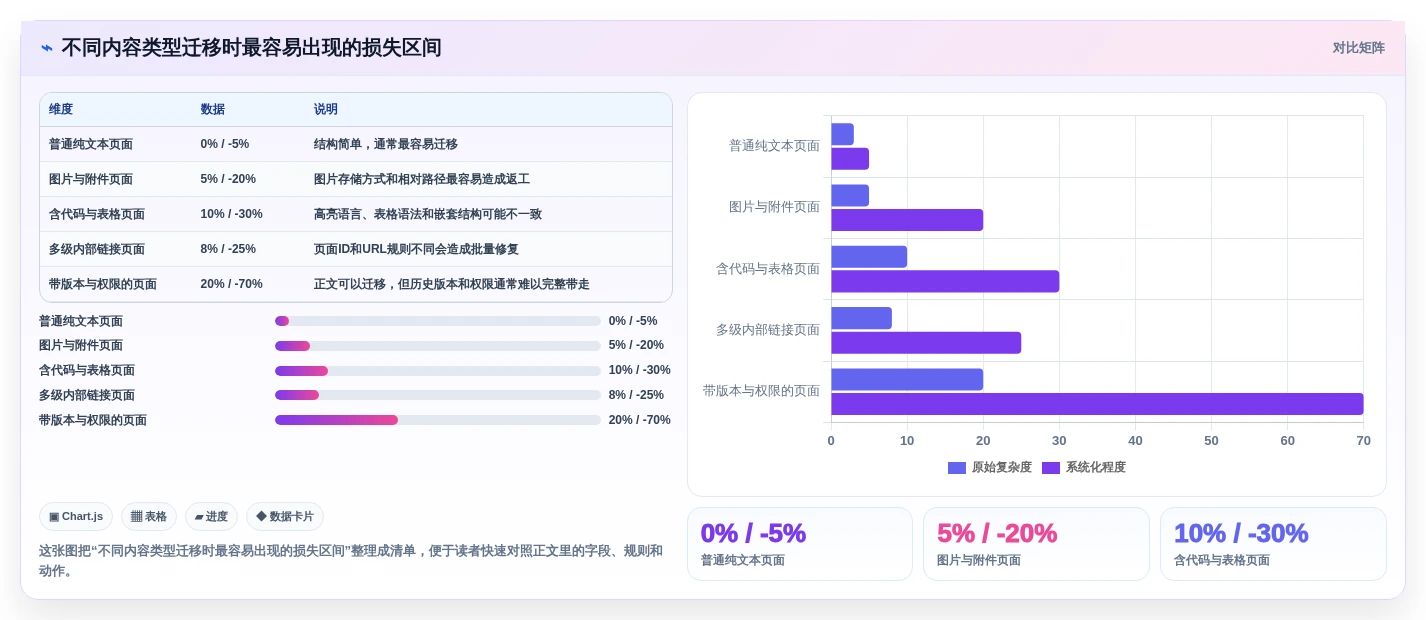
Task: Click table value 5% / -20%
Action: [x=228, y=179]
